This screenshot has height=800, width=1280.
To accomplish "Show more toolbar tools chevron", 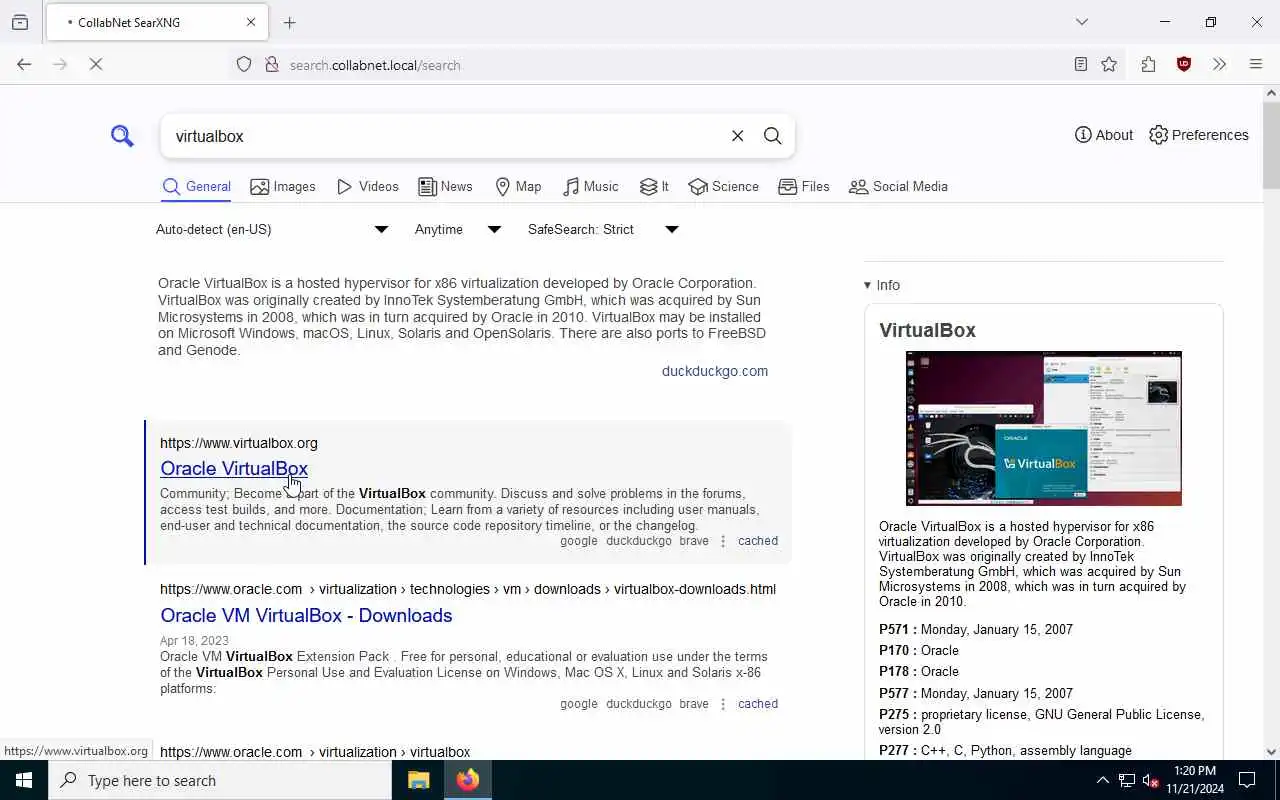I will 1219,64.
